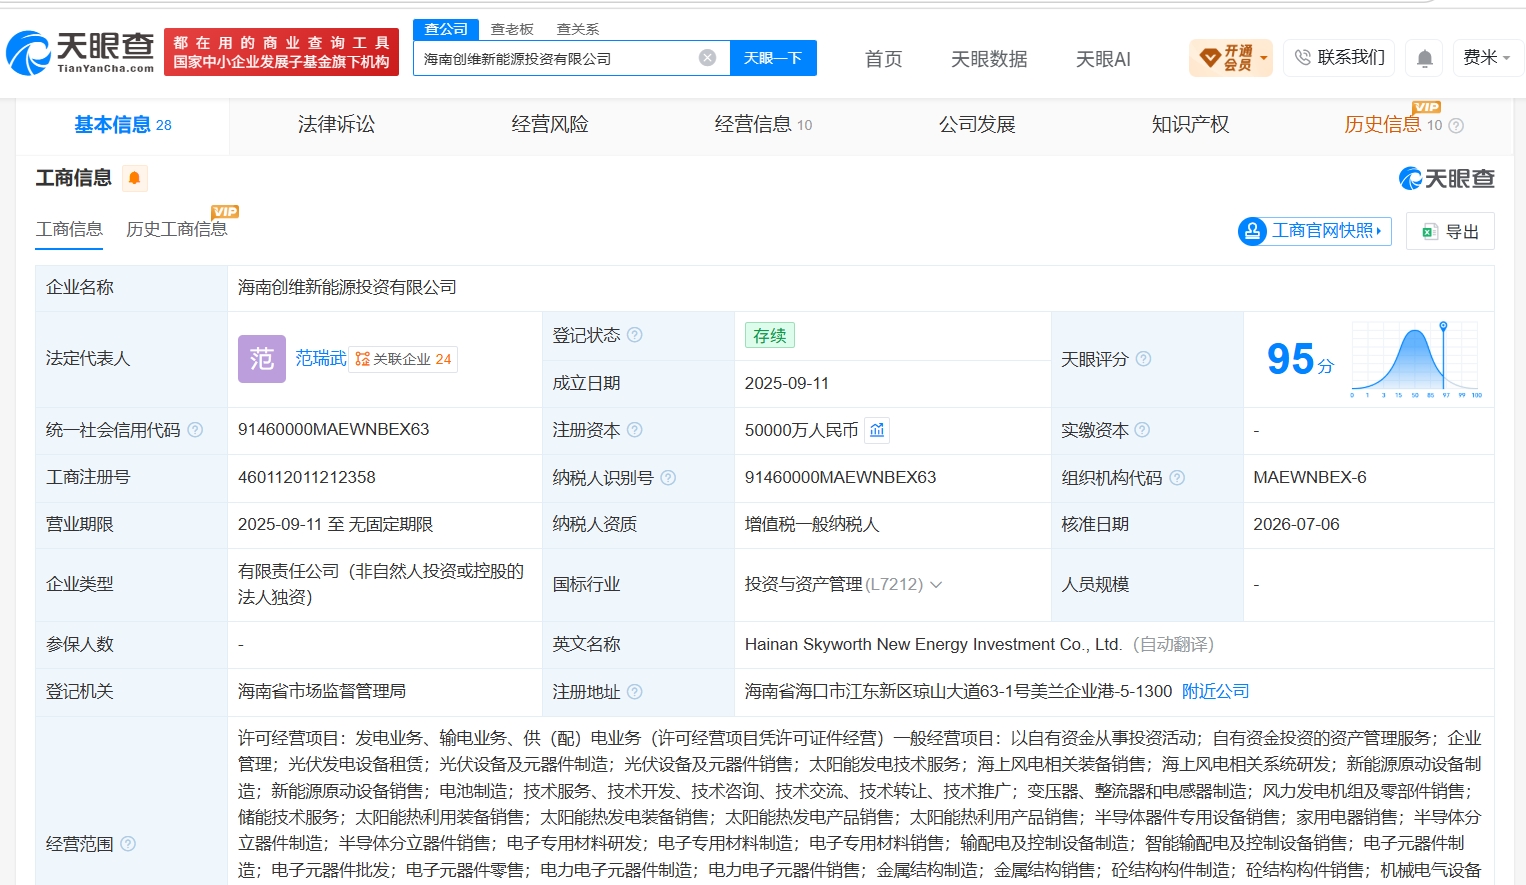The height and width of the screenshot is (885, 1526).
Task: Open the 附近公司 link
Action: pyautogui.click(x=1215, y=691)
